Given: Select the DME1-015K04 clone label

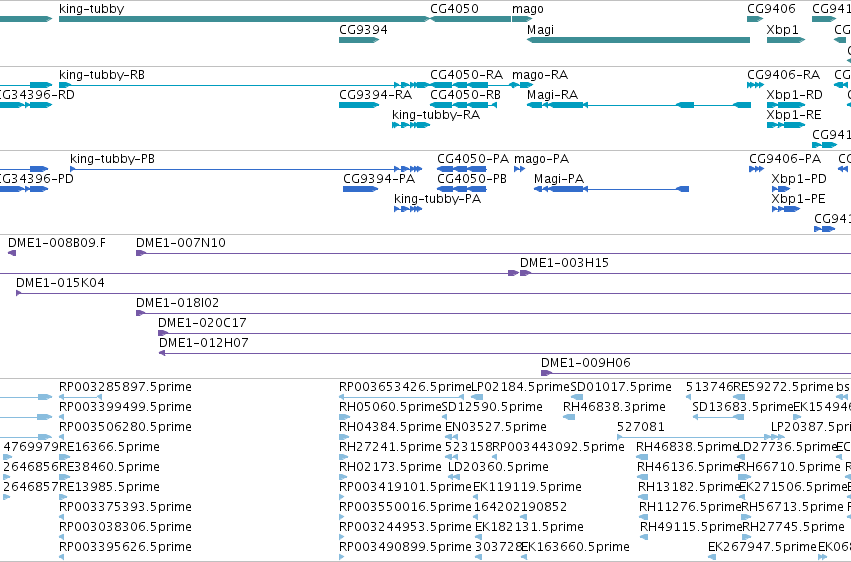Looking at the screenshot, I should (60, 283).
